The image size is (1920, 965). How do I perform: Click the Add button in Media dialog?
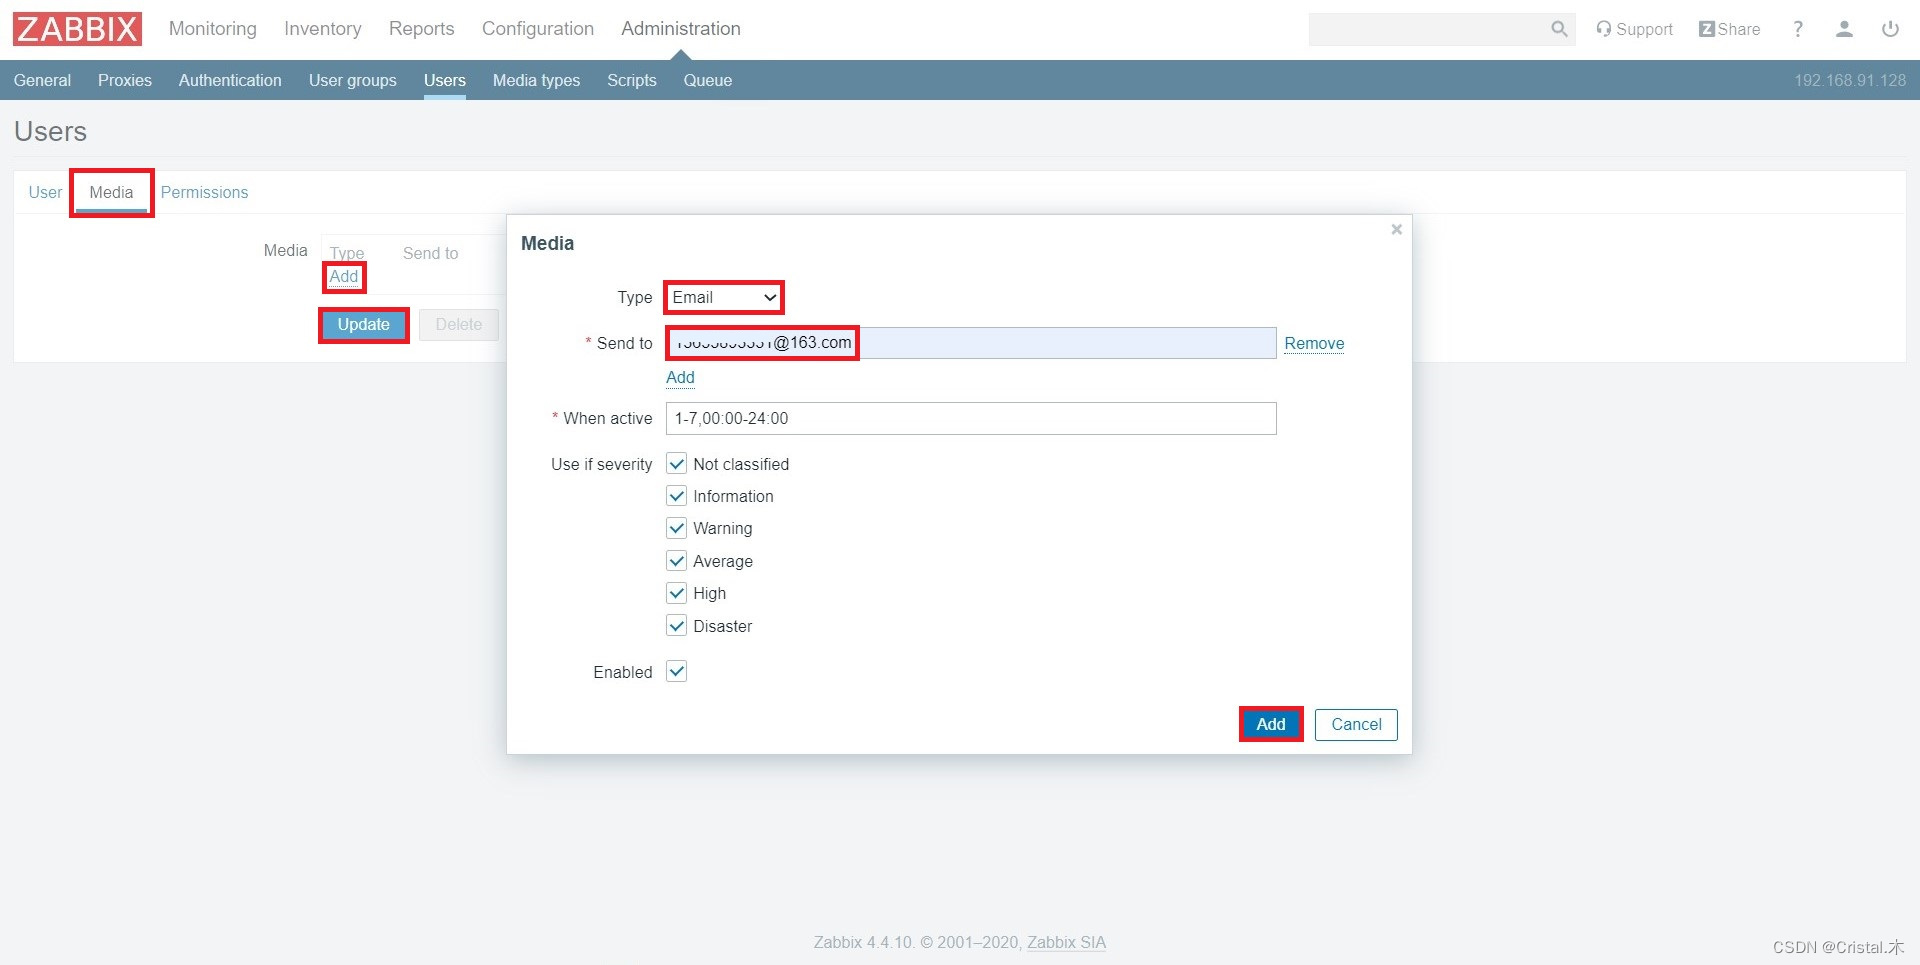(x=1271, y=724)
